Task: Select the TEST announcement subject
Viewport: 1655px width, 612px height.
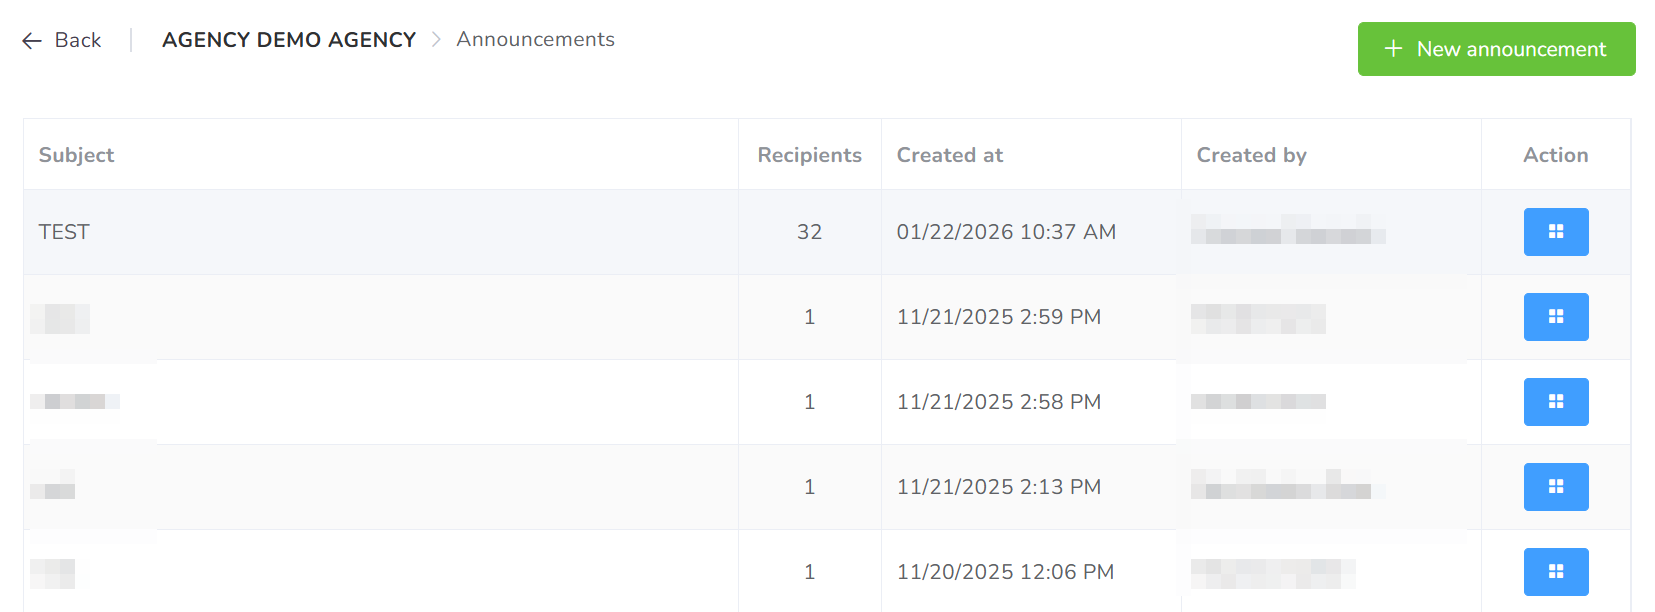Action: 64,232
